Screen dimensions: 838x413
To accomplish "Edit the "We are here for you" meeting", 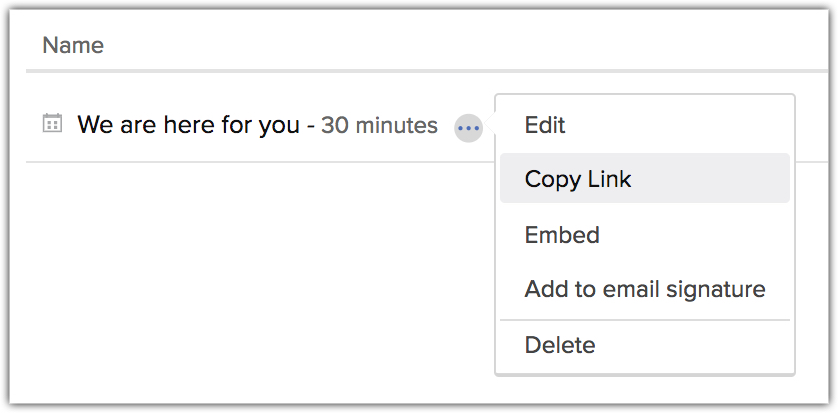I will (x=545, y=125).
